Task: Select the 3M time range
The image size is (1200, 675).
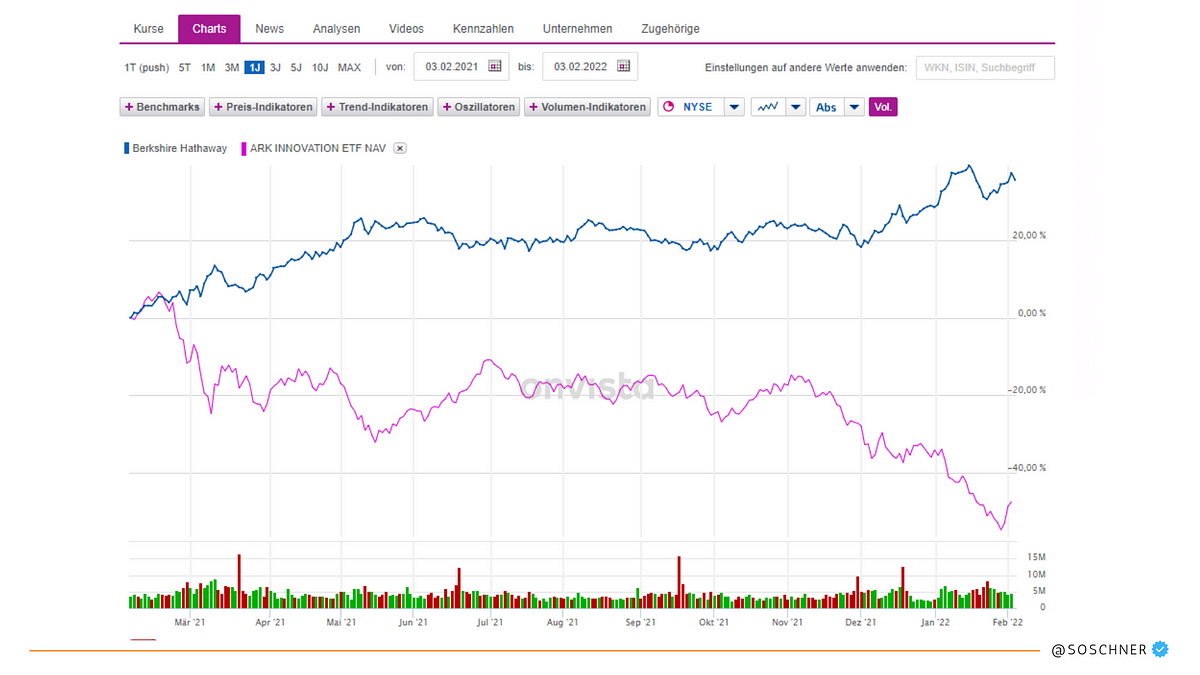Action: [232, 67]
